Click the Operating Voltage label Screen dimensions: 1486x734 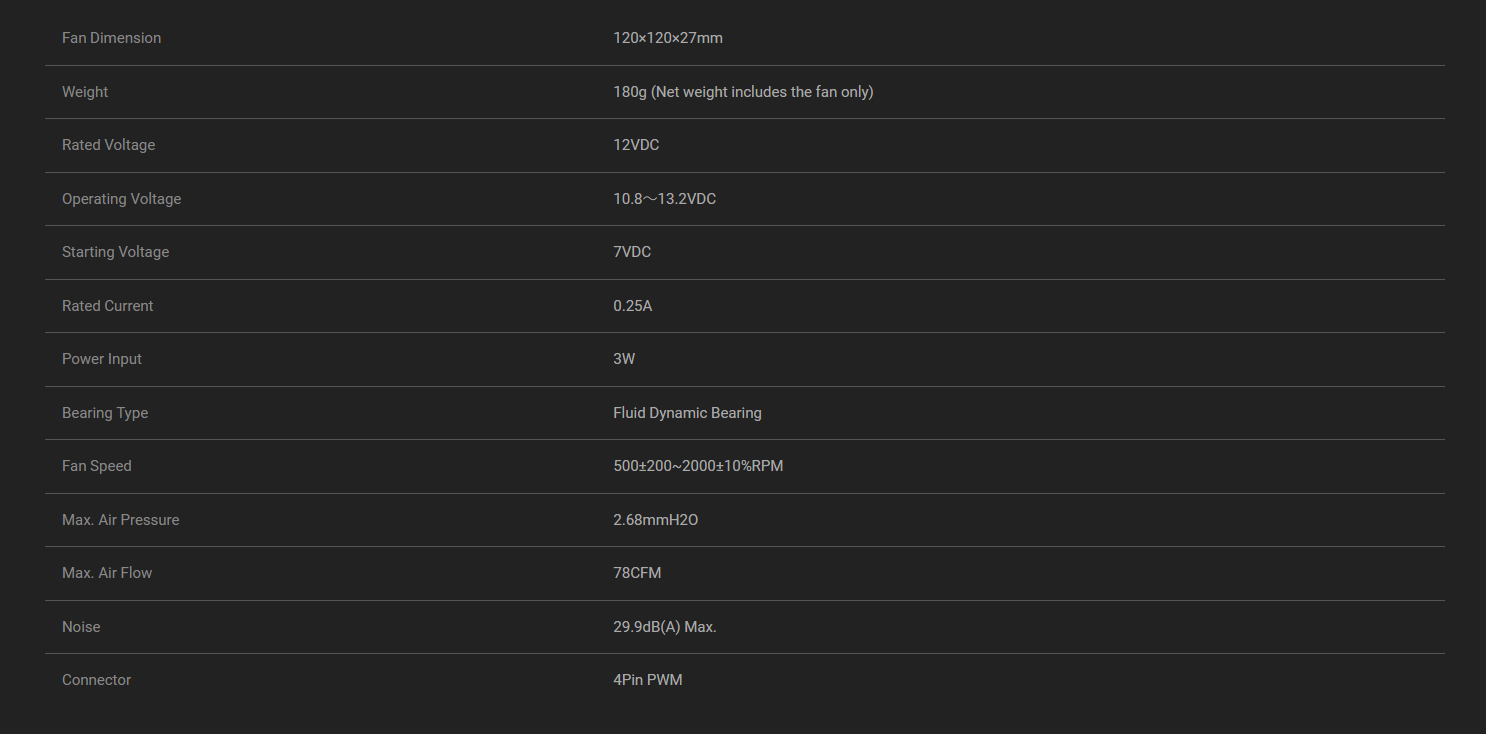[x=121, y=199]
